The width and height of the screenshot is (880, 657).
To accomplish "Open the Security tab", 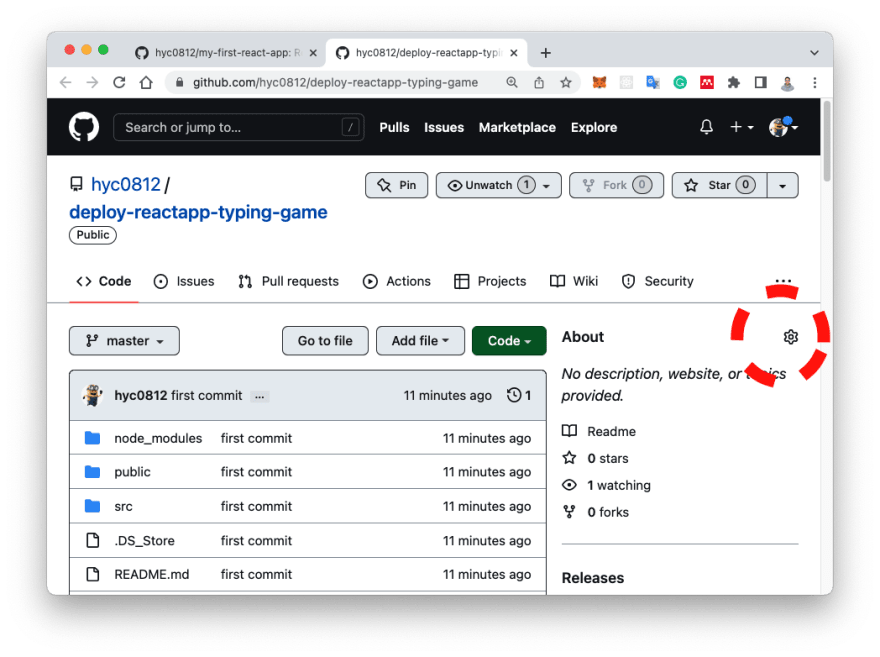I will [x=657, y=281].
